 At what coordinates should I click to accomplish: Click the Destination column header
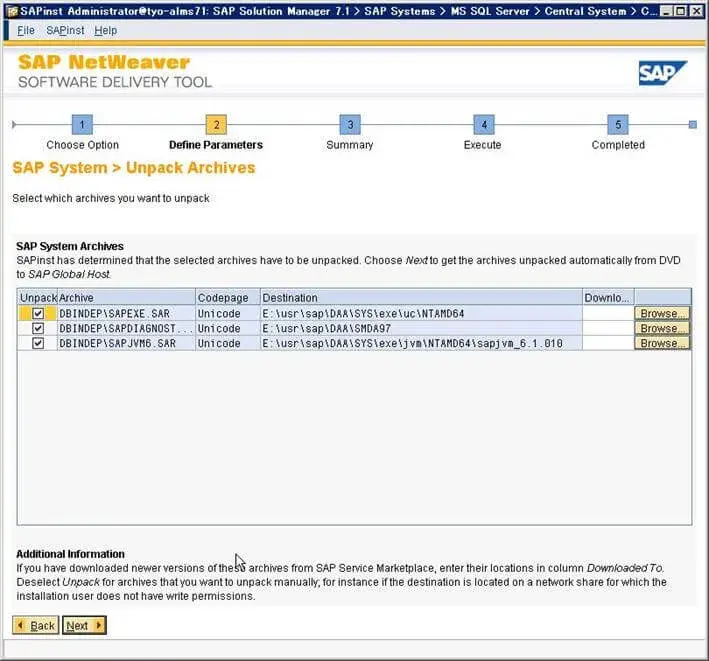(421, 297)
